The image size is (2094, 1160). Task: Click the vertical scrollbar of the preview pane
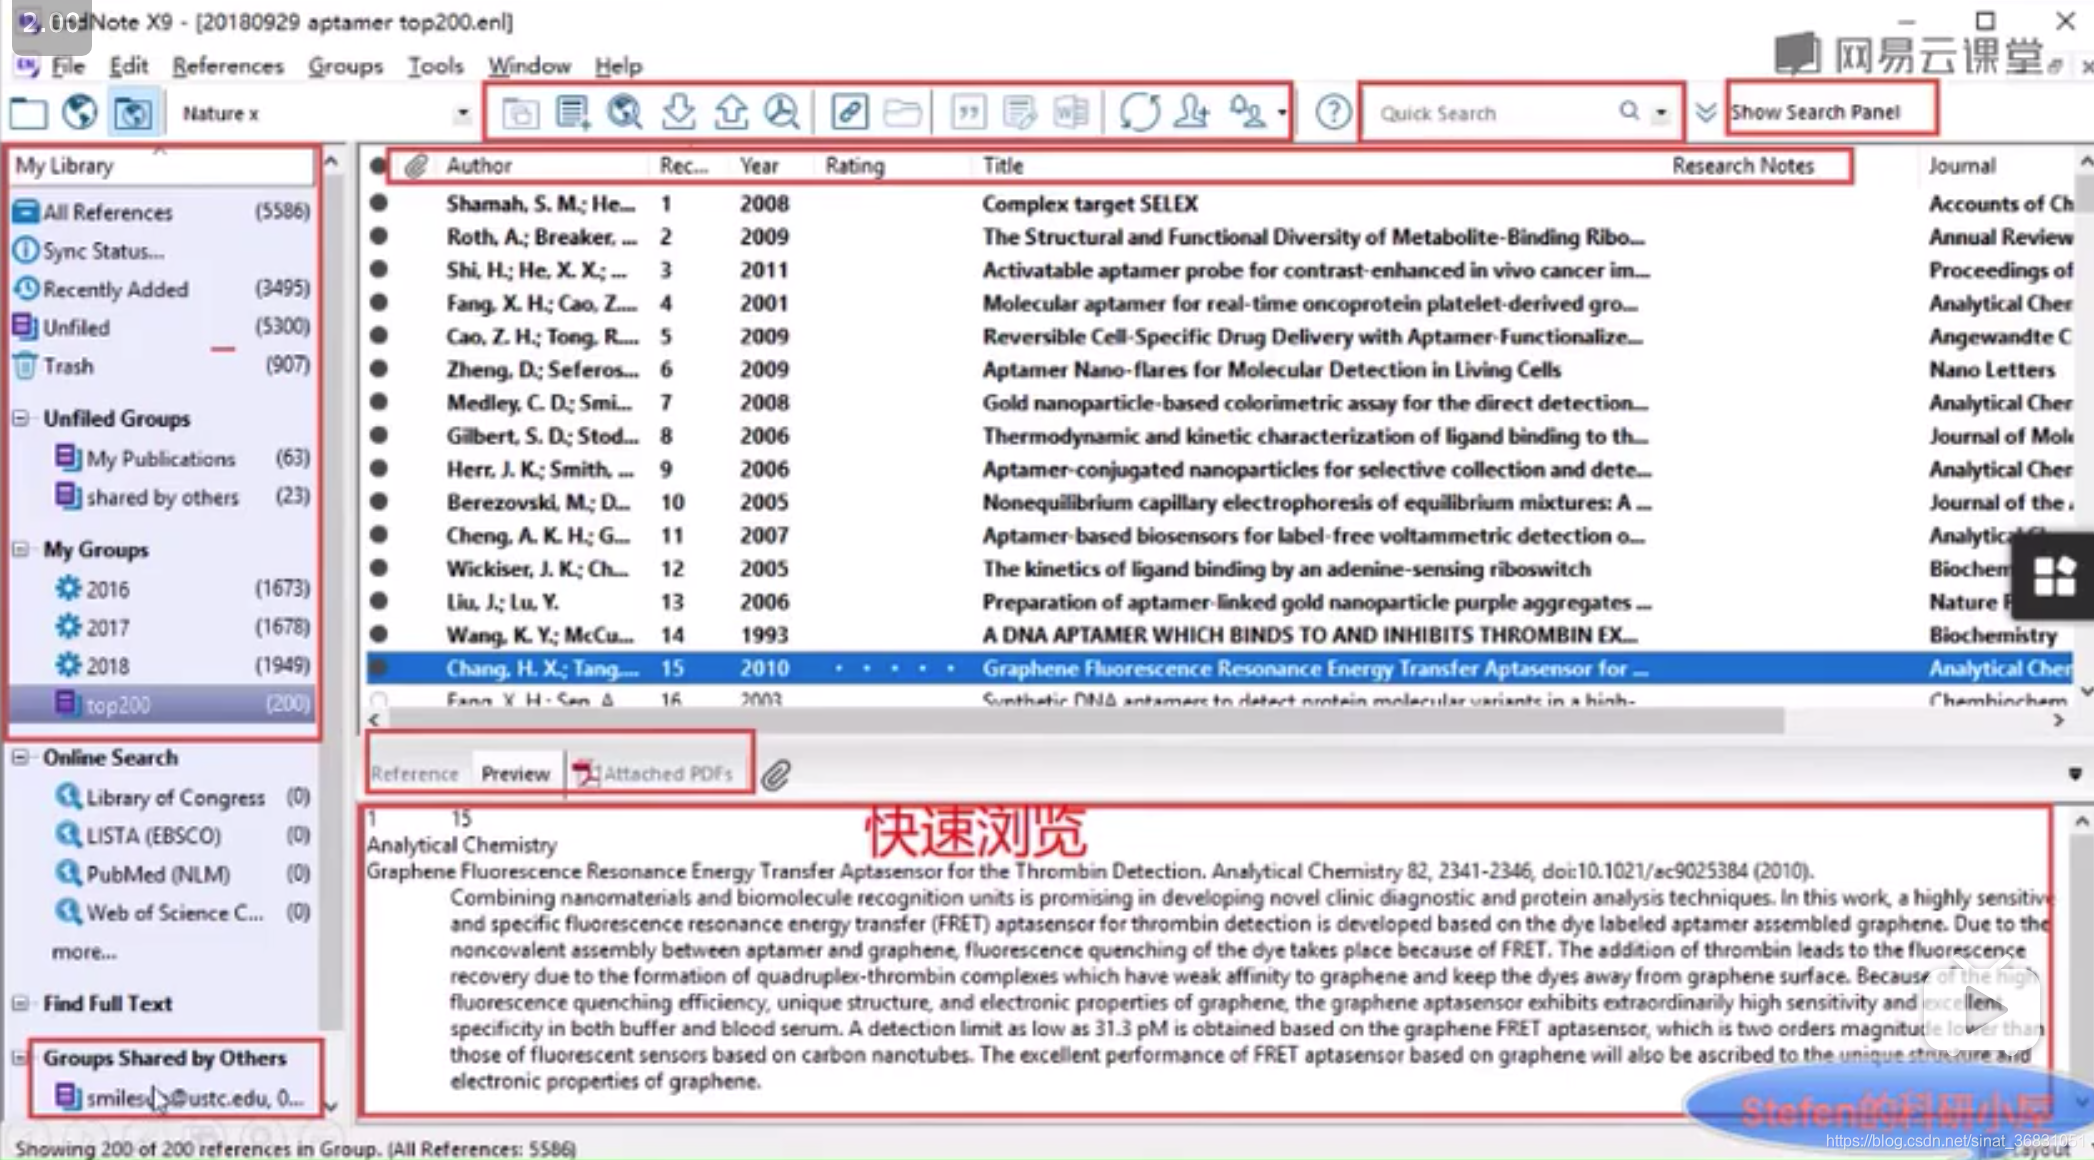pos(2082,960)
